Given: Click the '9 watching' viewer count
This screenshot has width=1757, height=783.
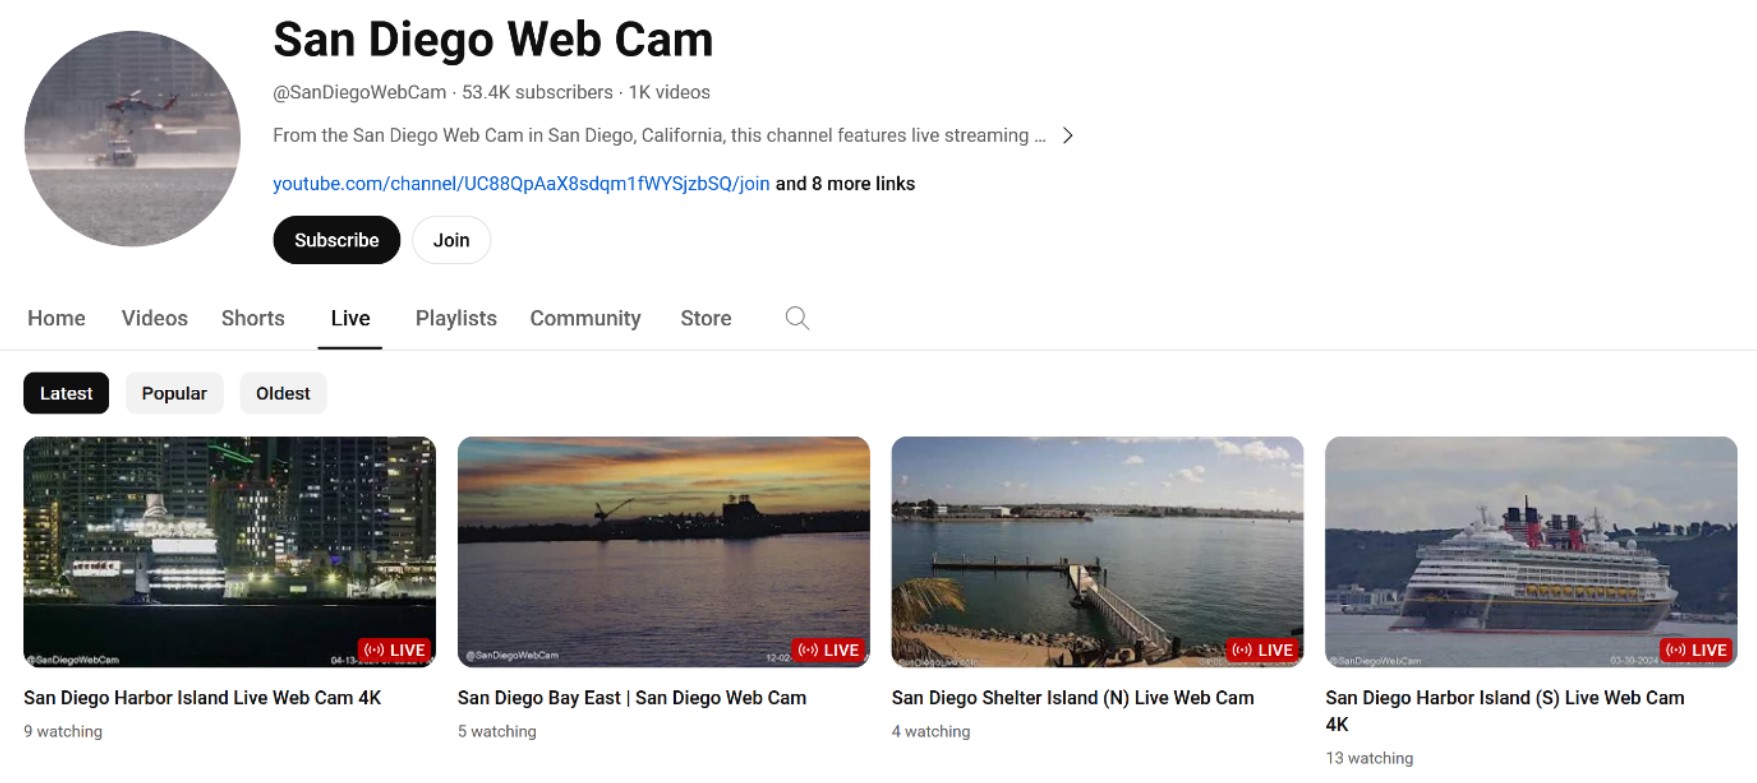Looking at the screenshot, I should coord(63,732).
